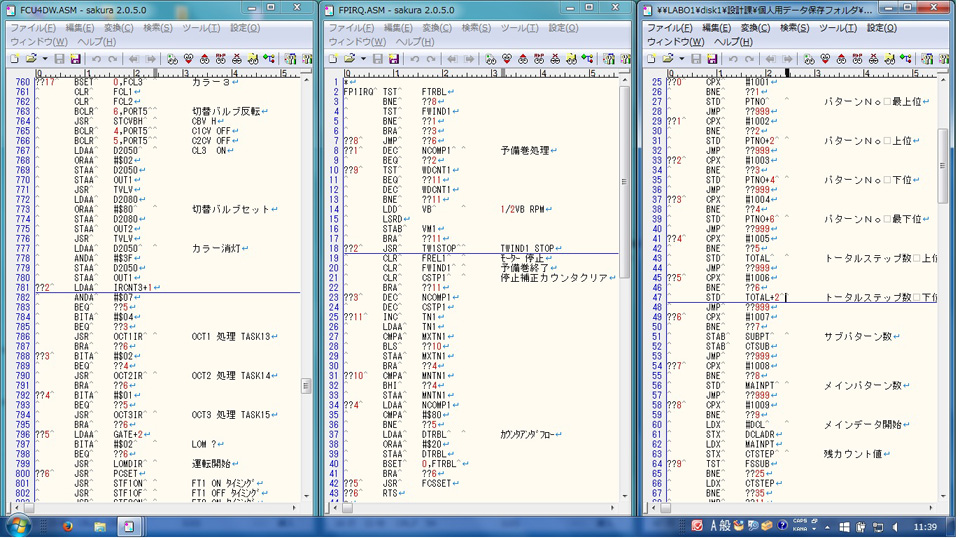
Task: Click network icon in system tray
Action: 878,527
